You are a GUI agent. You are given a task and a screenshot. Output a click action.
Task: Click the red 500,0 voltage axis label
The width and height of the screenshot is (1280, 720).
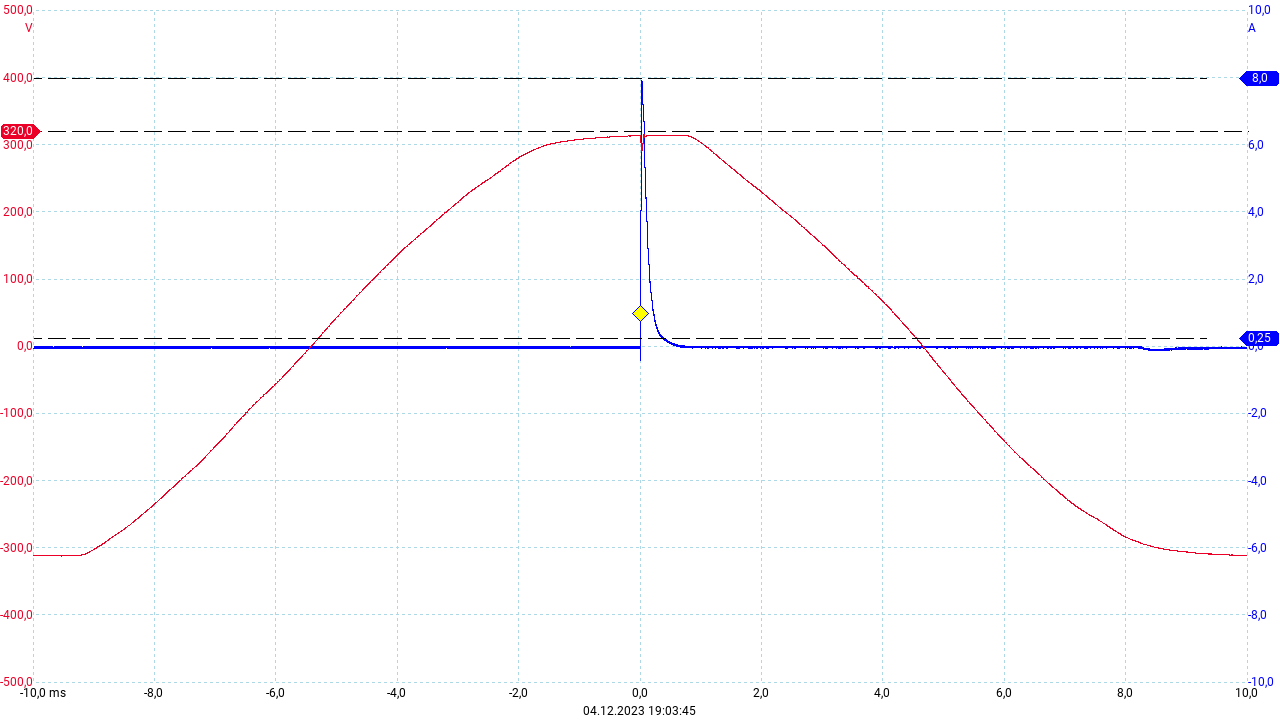pyautogui.click(x=17, y=10)
